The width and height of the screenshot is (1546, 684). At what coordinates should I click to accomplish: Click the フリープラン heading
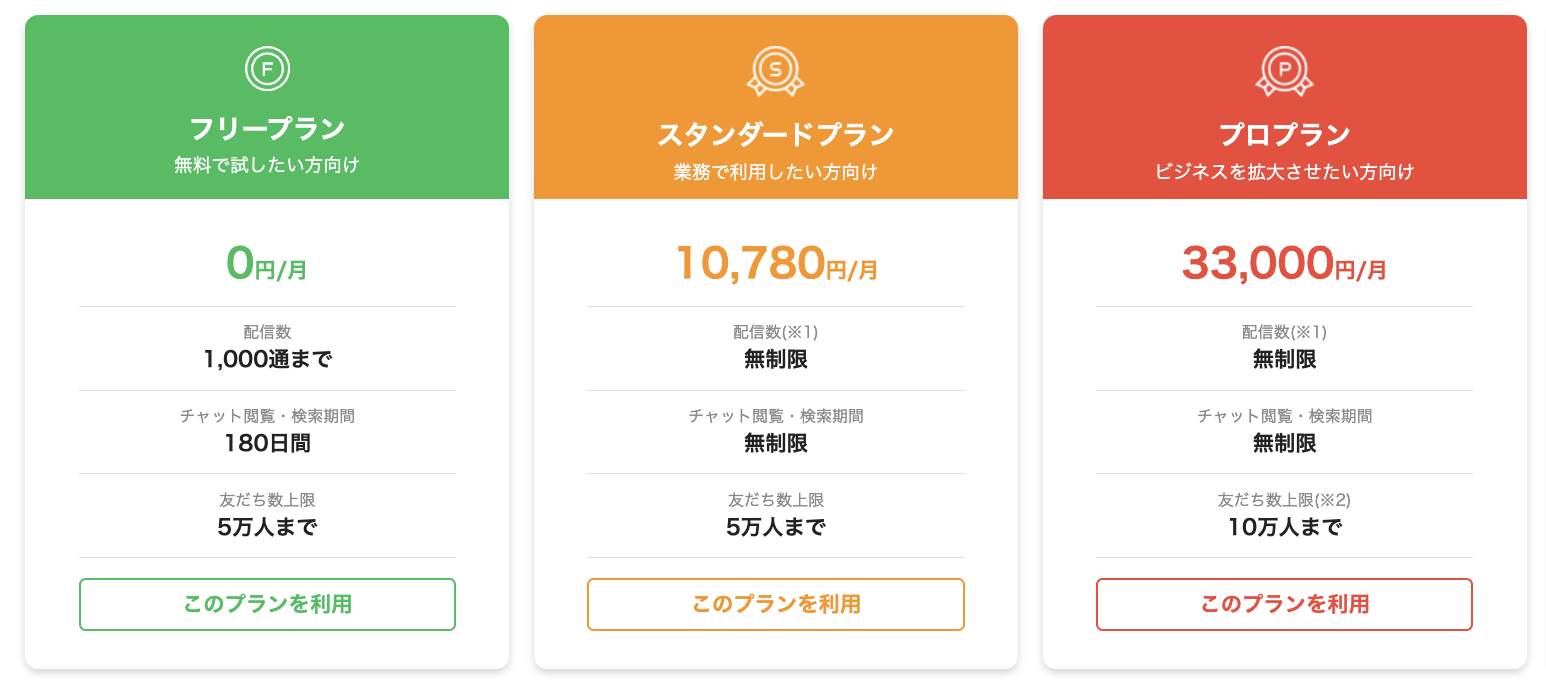267,129
